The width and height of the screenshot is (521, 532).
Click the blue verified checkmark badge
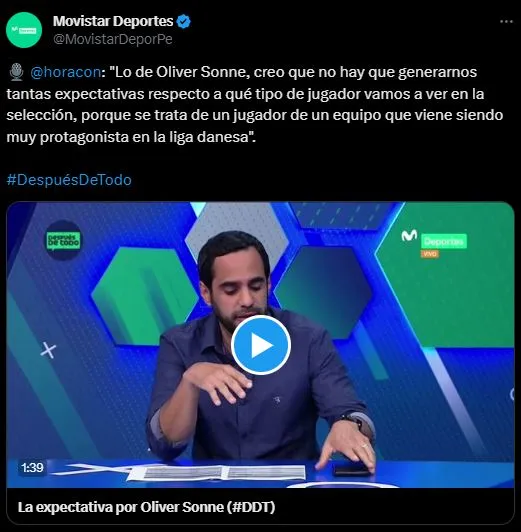[184, 21]
